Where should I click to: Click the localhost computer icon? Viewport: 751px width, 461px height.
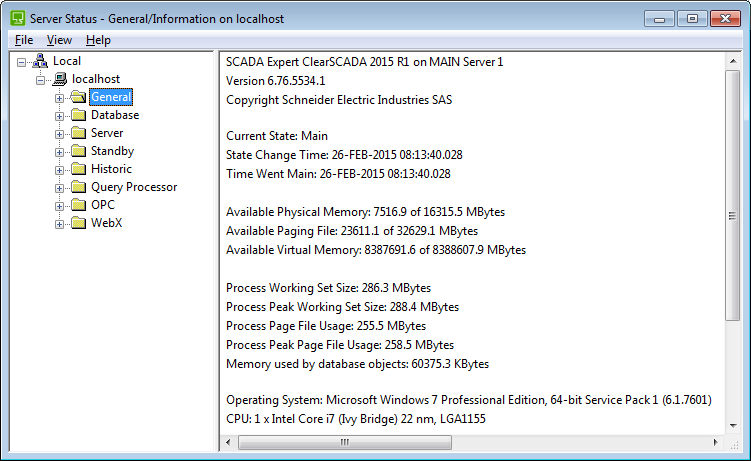[59, 79]
